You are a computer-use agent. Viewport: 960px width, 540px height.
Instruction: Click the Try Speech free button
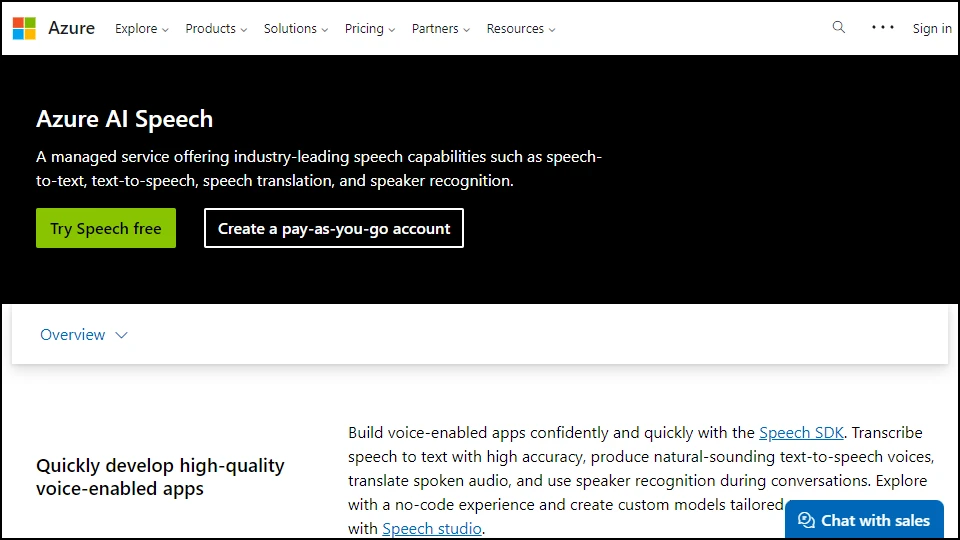pos(106,228)
